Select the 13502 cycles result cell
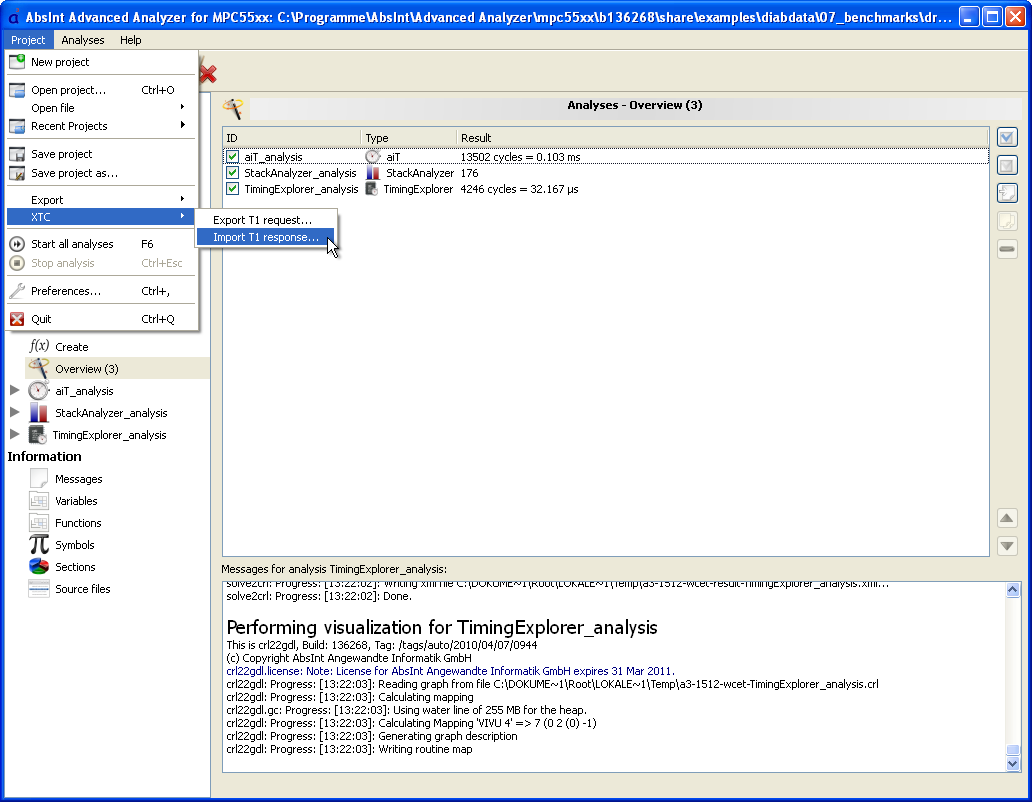The height and width of the screenshot is (802, 1032). tap(521, 157)
